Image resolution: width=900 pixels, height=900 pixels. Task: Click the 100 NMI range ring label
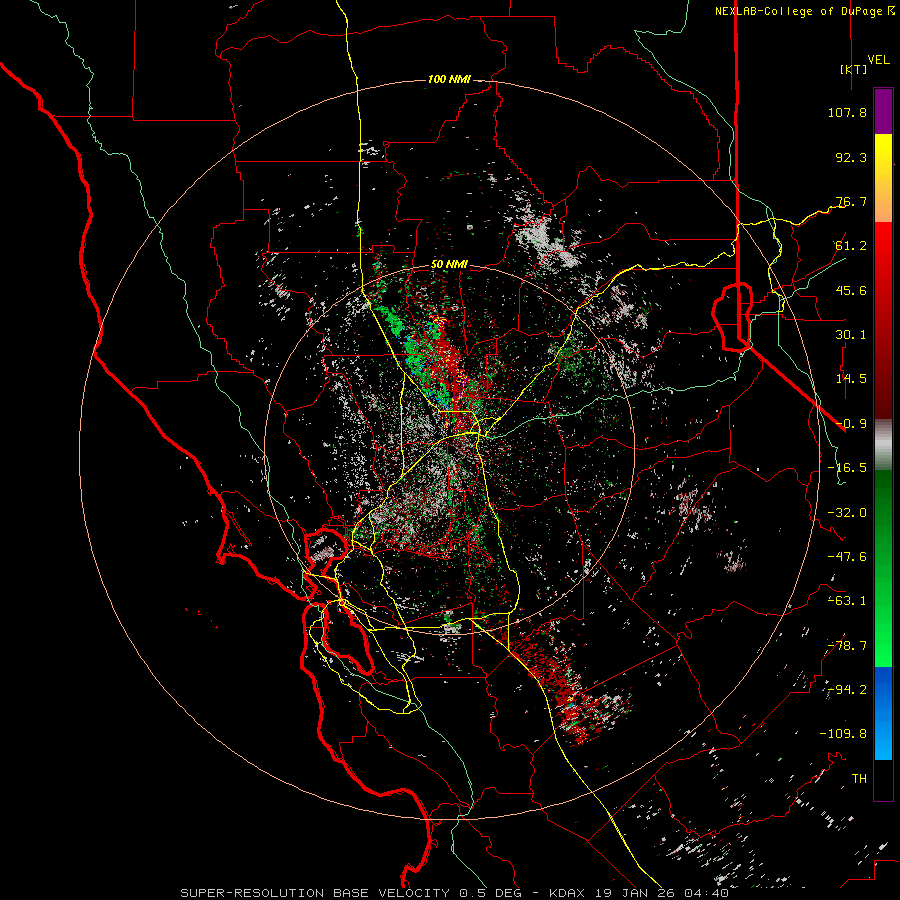pos(449,79)
